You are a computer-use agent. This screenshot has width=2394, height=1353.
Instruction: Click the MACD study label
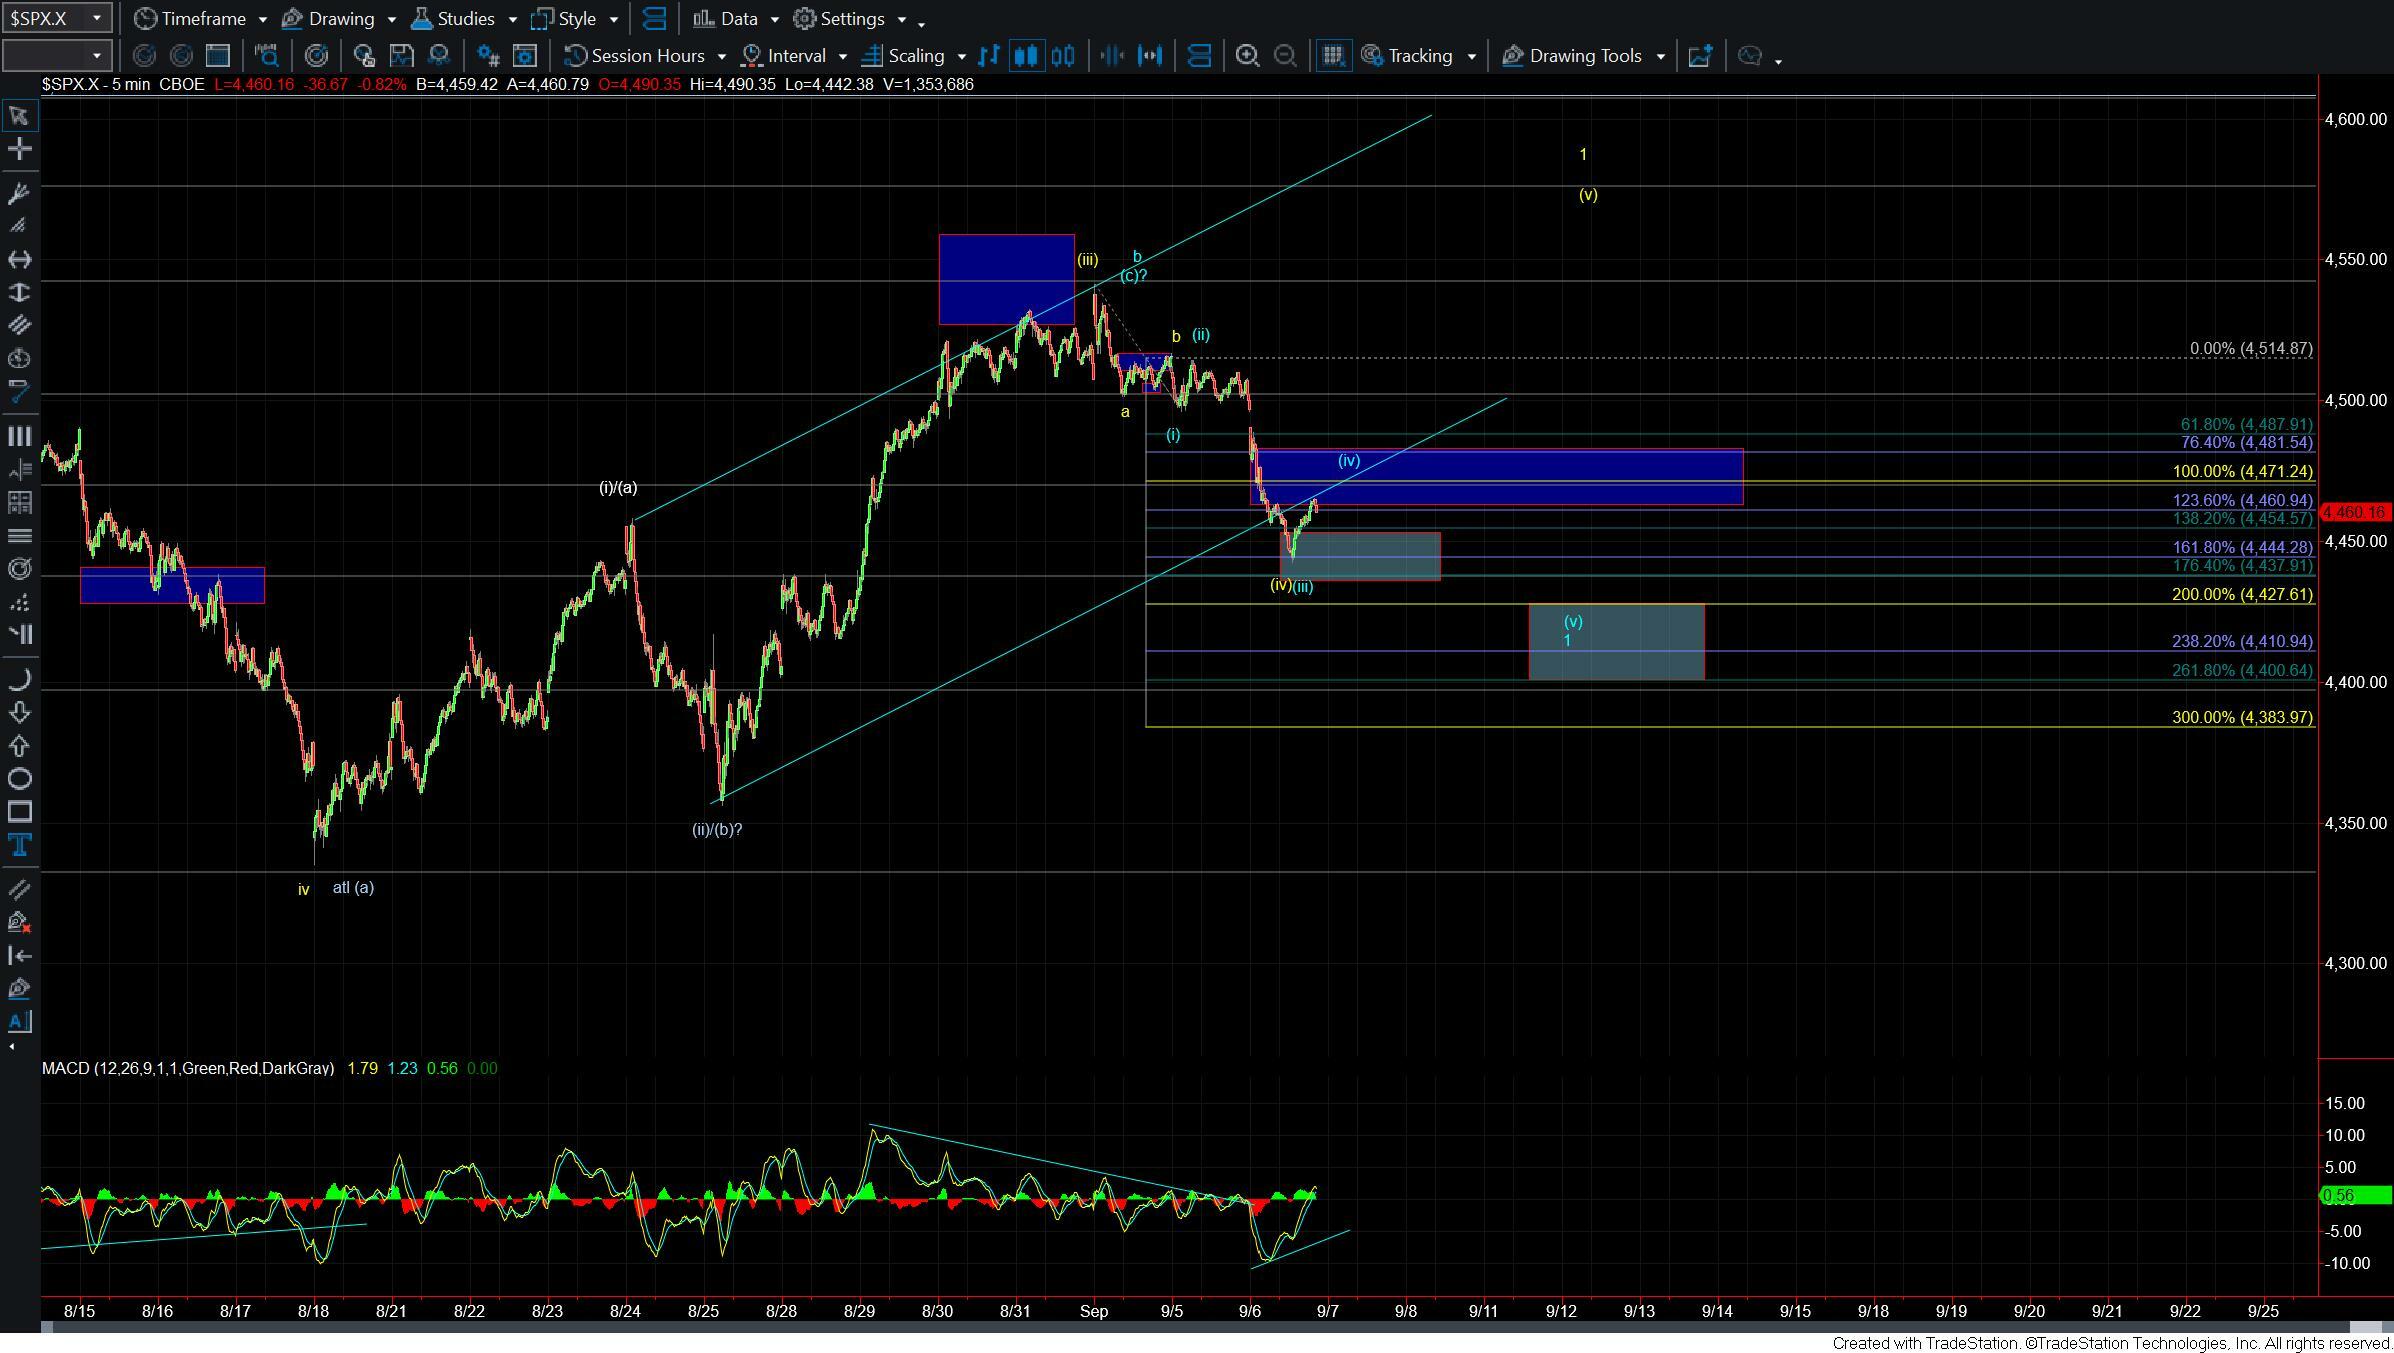(188, 1069)
